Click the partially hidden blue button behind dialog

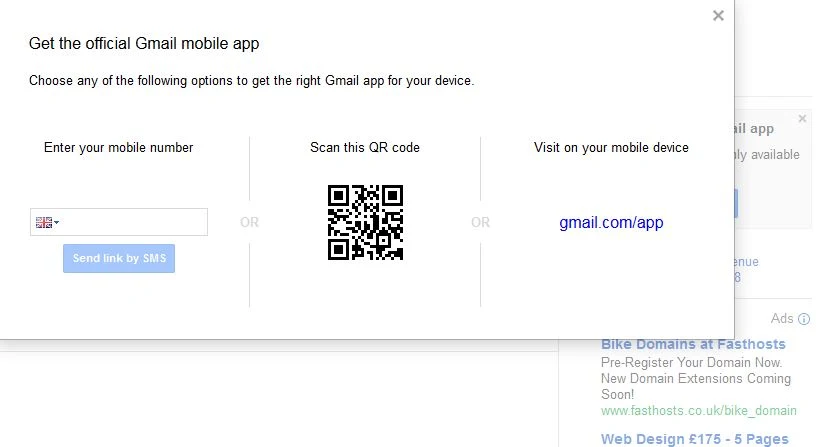[736, 204]
